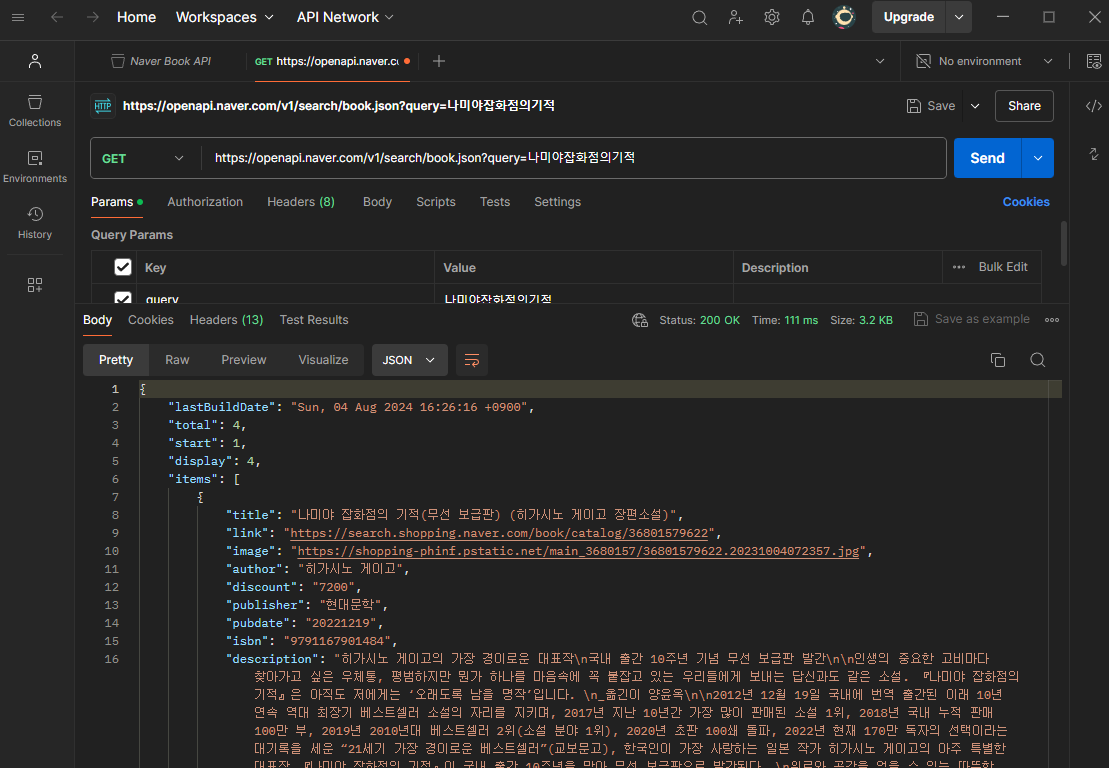The width and height of the screenshot is (1109, 768).
Task: Go to Home
Action: [137, 17]
